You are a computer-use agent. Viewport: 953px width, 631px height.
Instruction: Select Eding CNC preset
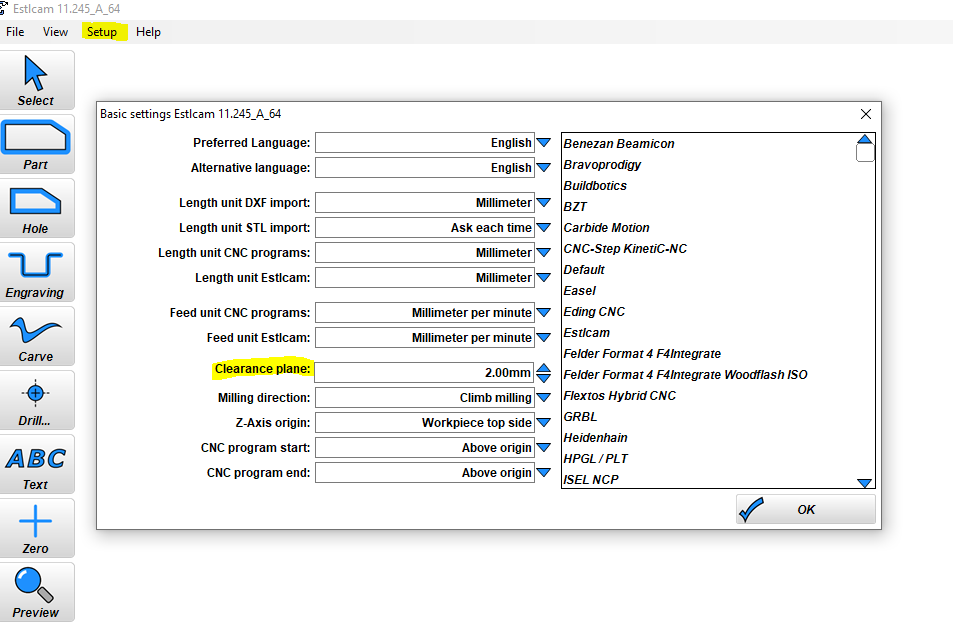594,312
